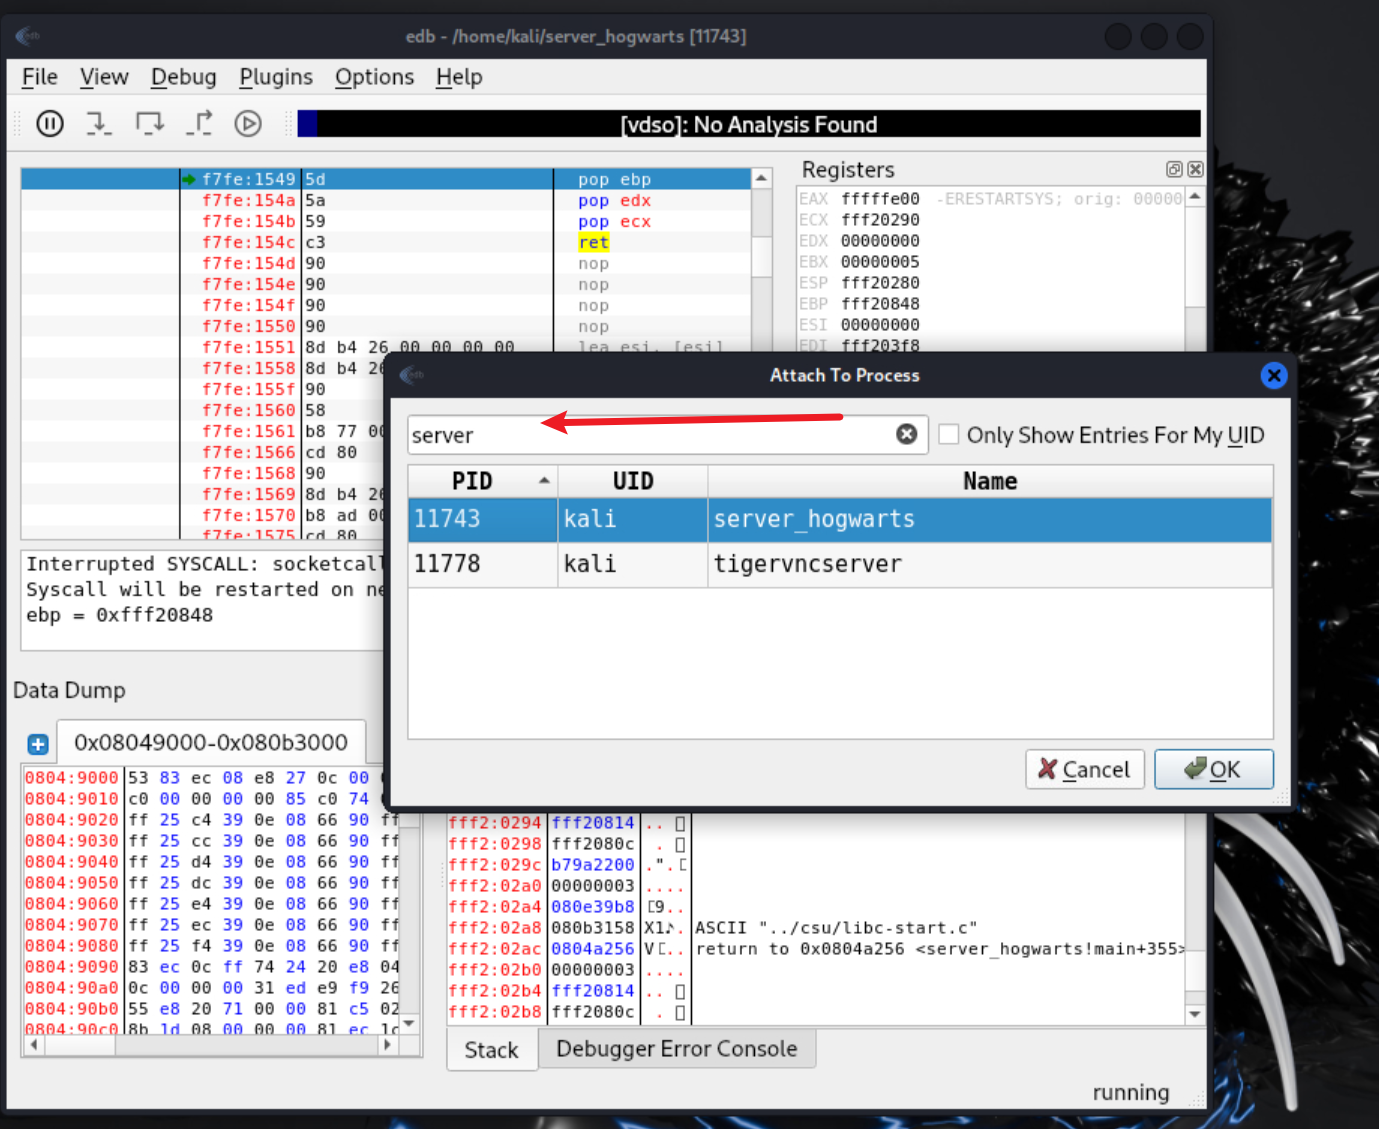This screenshot has height=1129, width=1379.
Task: Click data dump address 0804:9000
Action: pos(71,778)
